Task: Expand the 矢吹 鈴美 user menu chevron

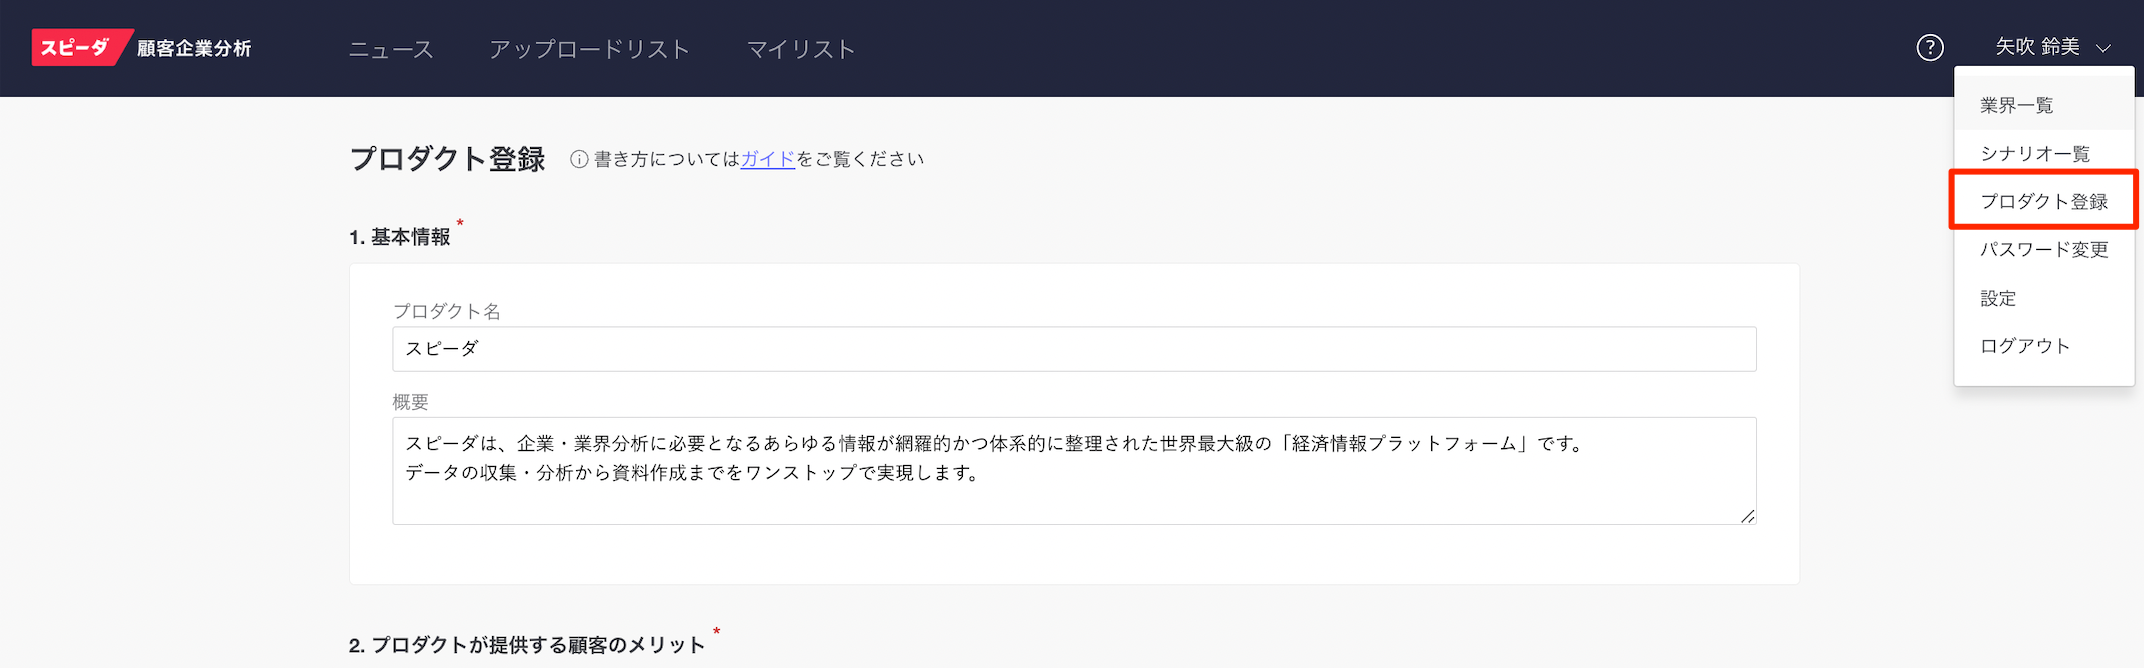Action: coord(2103,48)
